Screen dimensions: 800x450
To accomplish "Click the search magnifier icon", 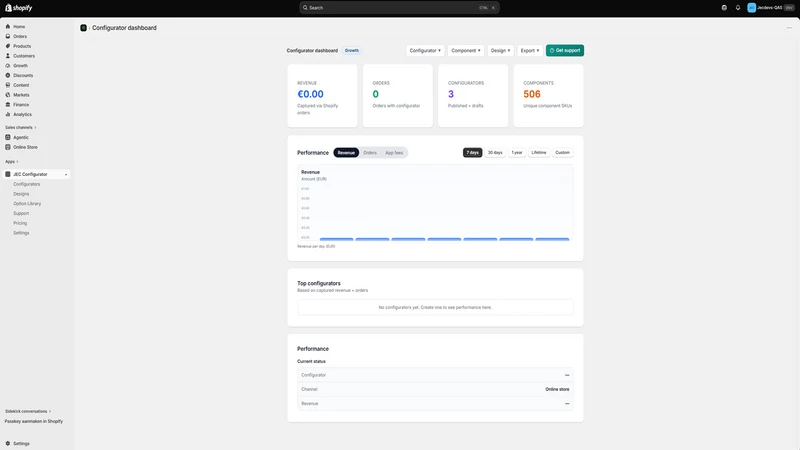I will 305,8.
